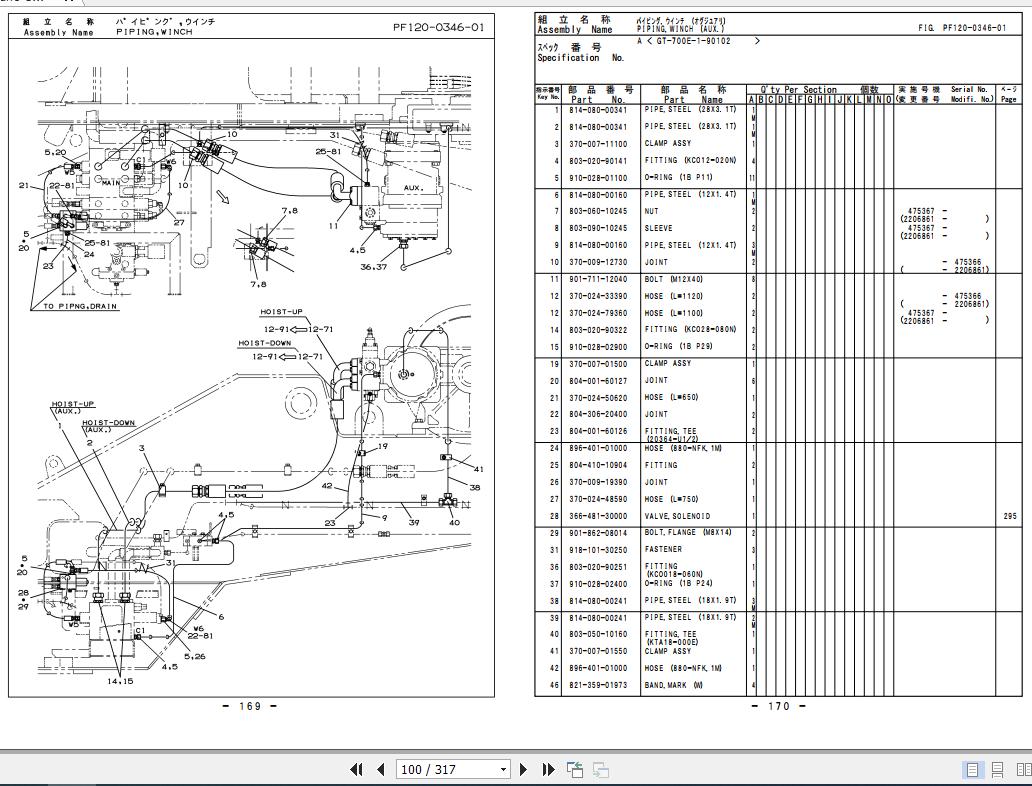Viewport: 1032px width, 786px height.
Task: Click the page number 169 footer
Action: 249,706
